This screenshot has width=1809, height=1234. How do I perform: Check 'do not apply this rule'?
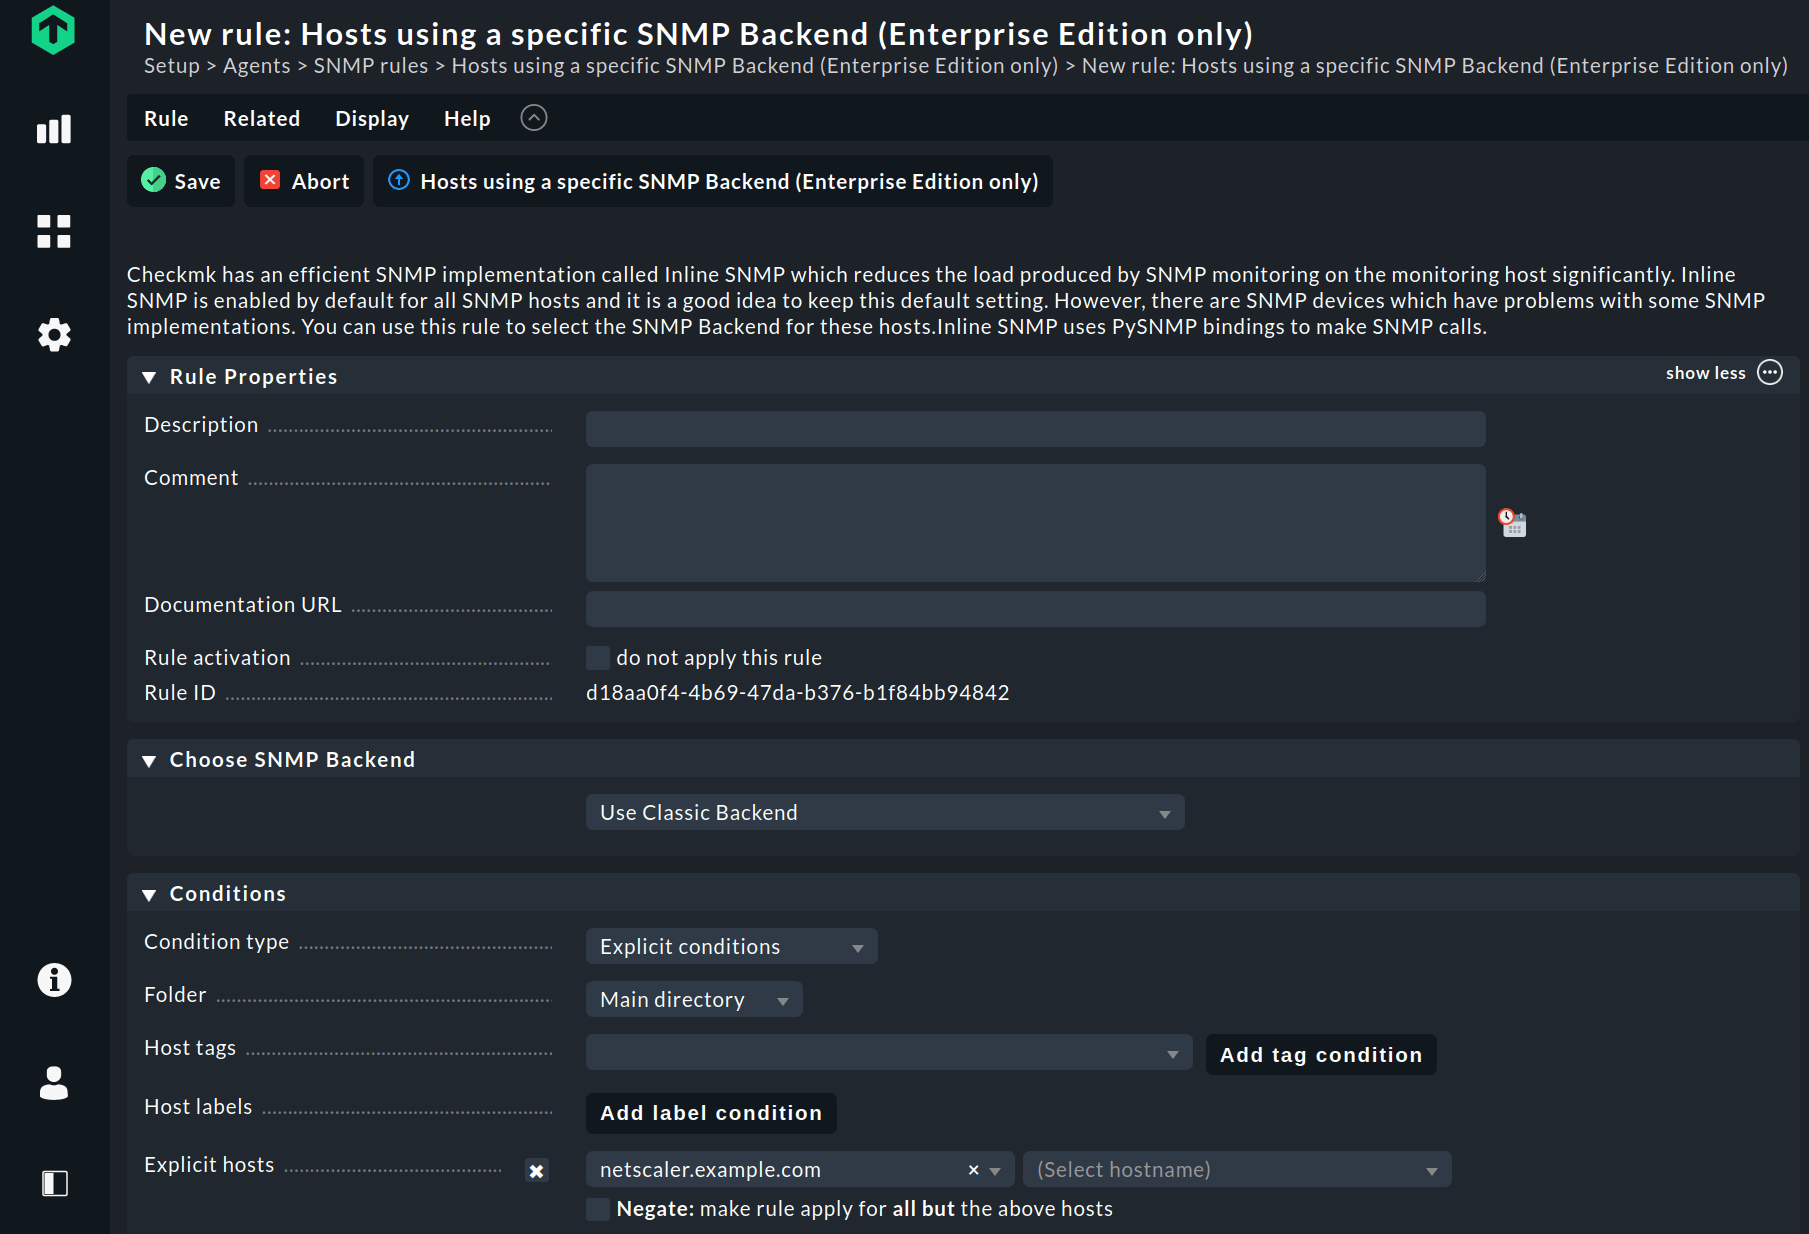tap(598, 657)
